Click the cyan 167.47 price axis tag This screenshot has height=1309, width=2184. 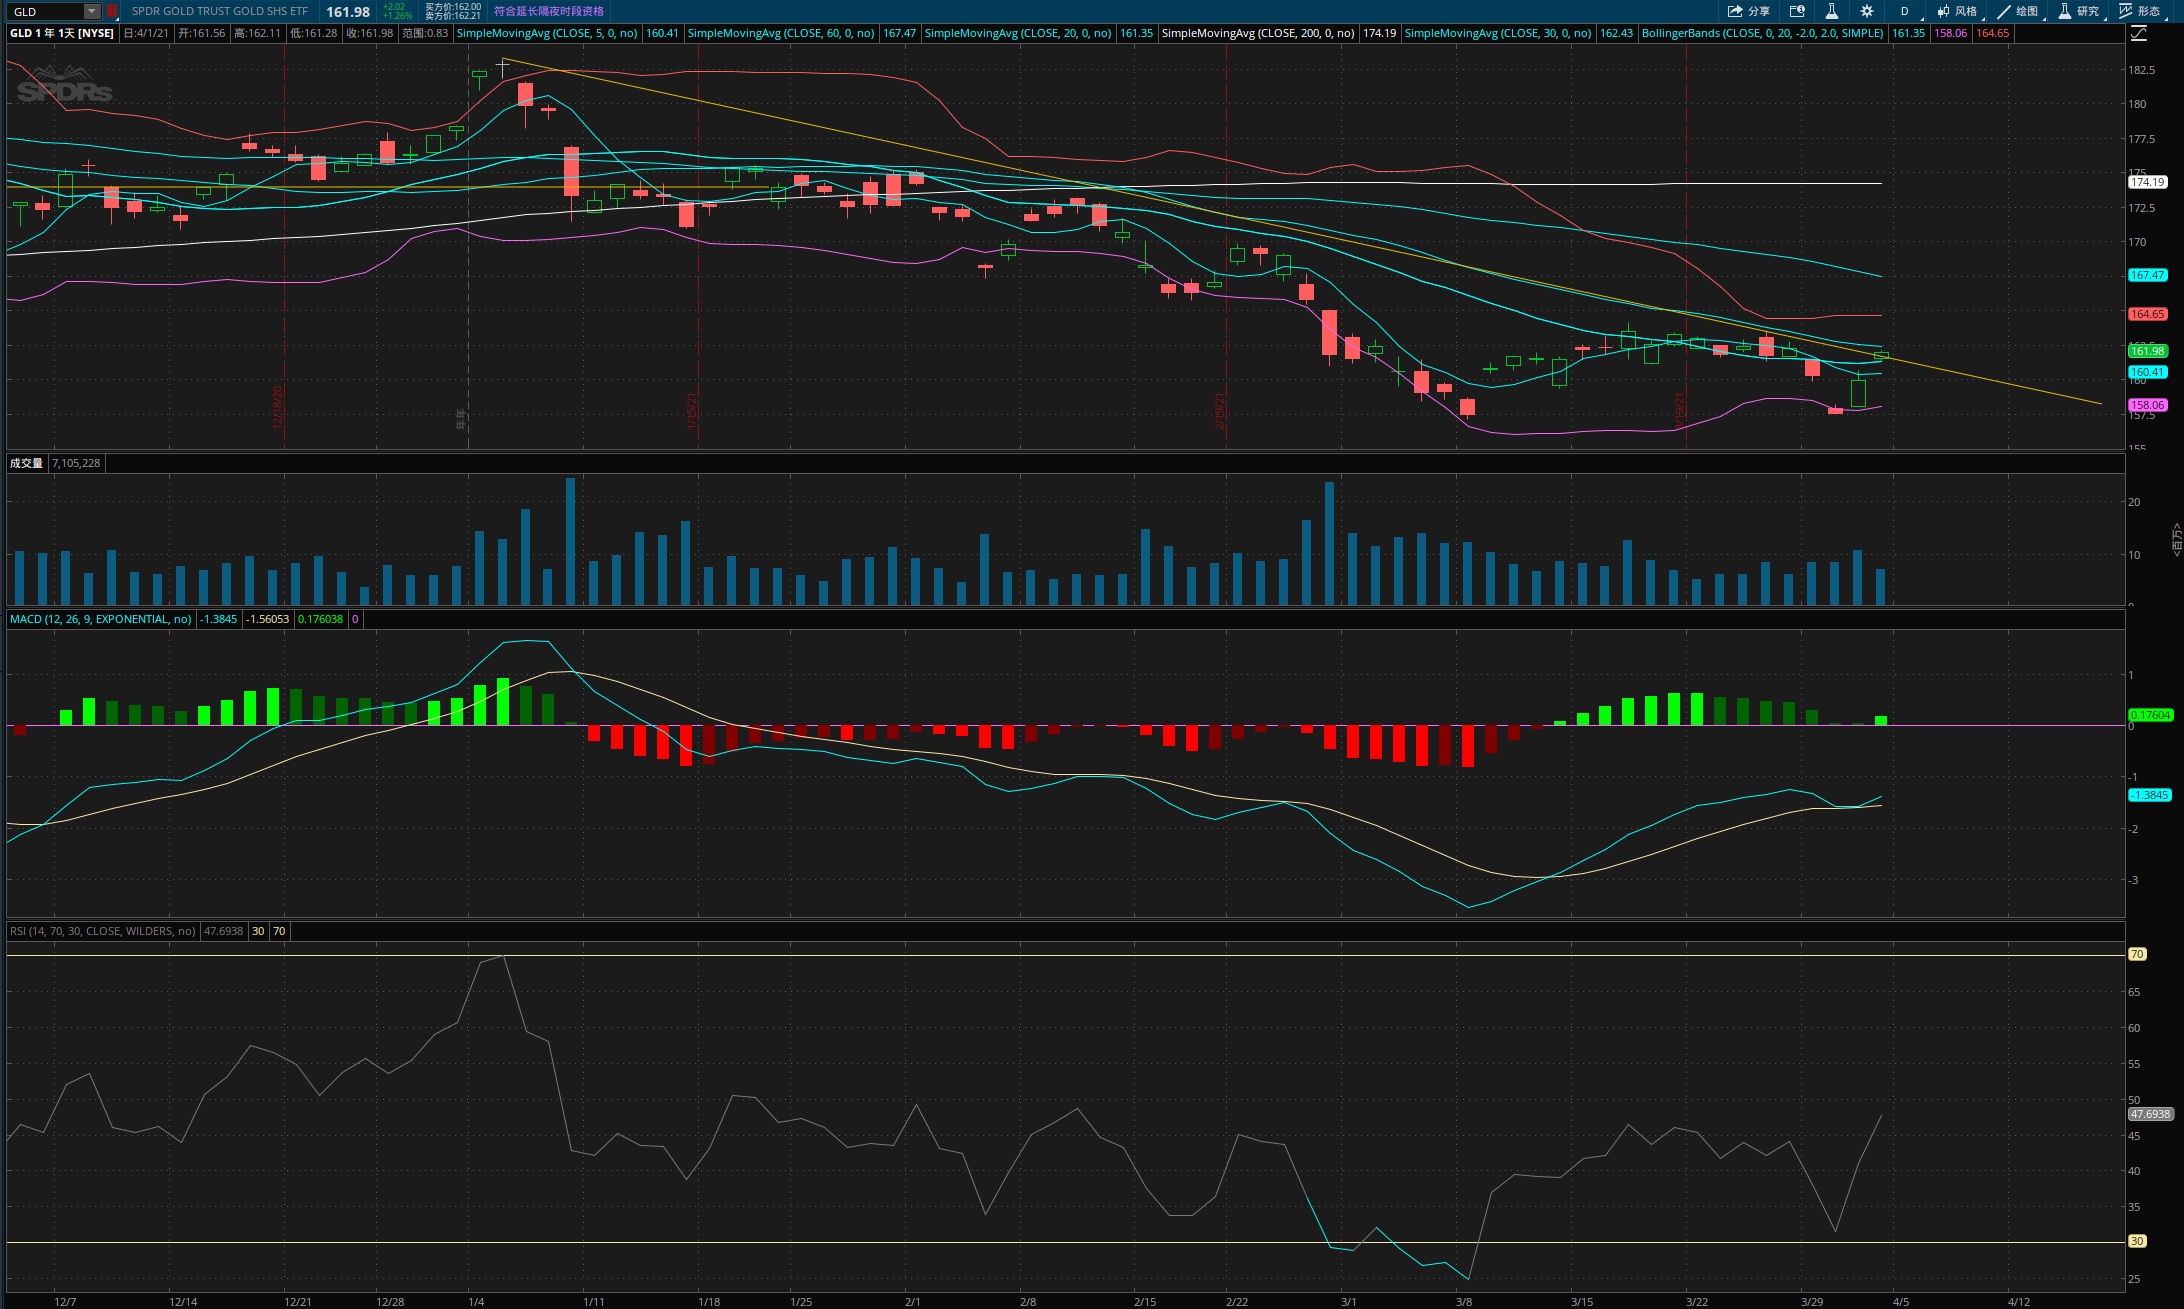pos(2148,275)
